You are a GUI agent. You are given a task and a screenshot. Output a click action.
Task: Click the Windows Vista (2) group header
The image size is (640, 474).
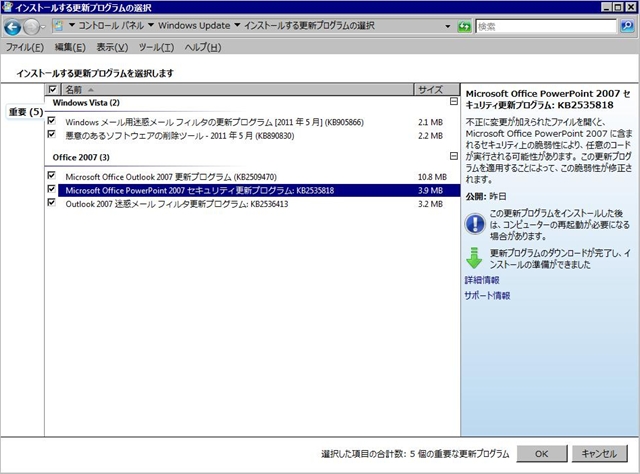point(86,102)
